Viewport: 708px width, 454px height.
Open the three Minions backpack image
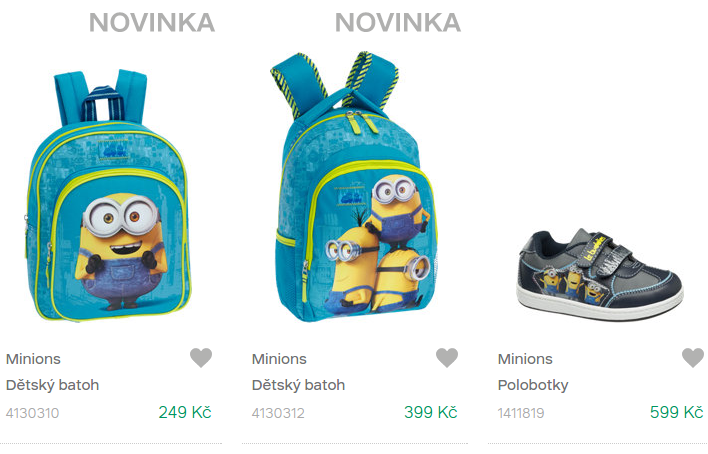(x=354, y=186)
